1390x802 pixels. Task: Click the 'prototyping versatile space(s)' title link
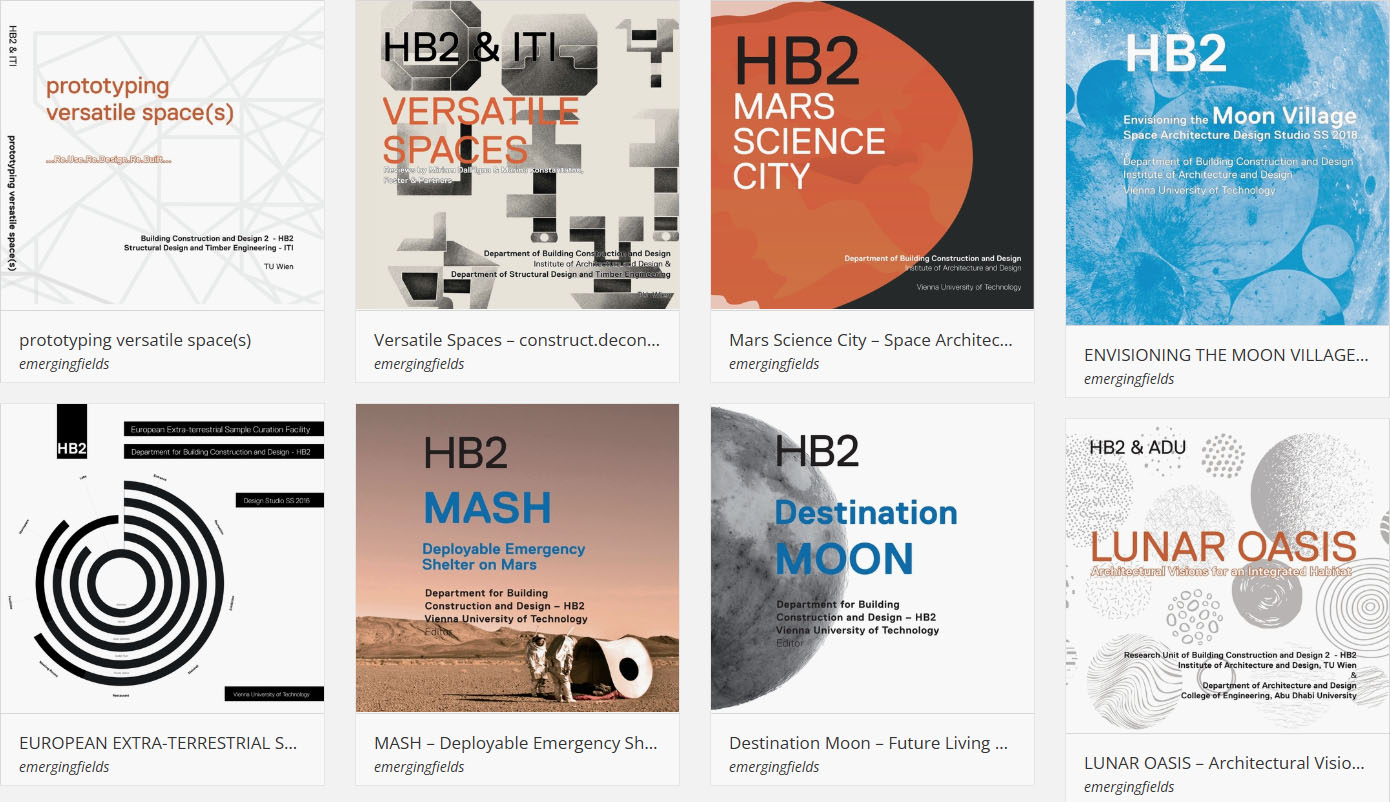point(135,340)
